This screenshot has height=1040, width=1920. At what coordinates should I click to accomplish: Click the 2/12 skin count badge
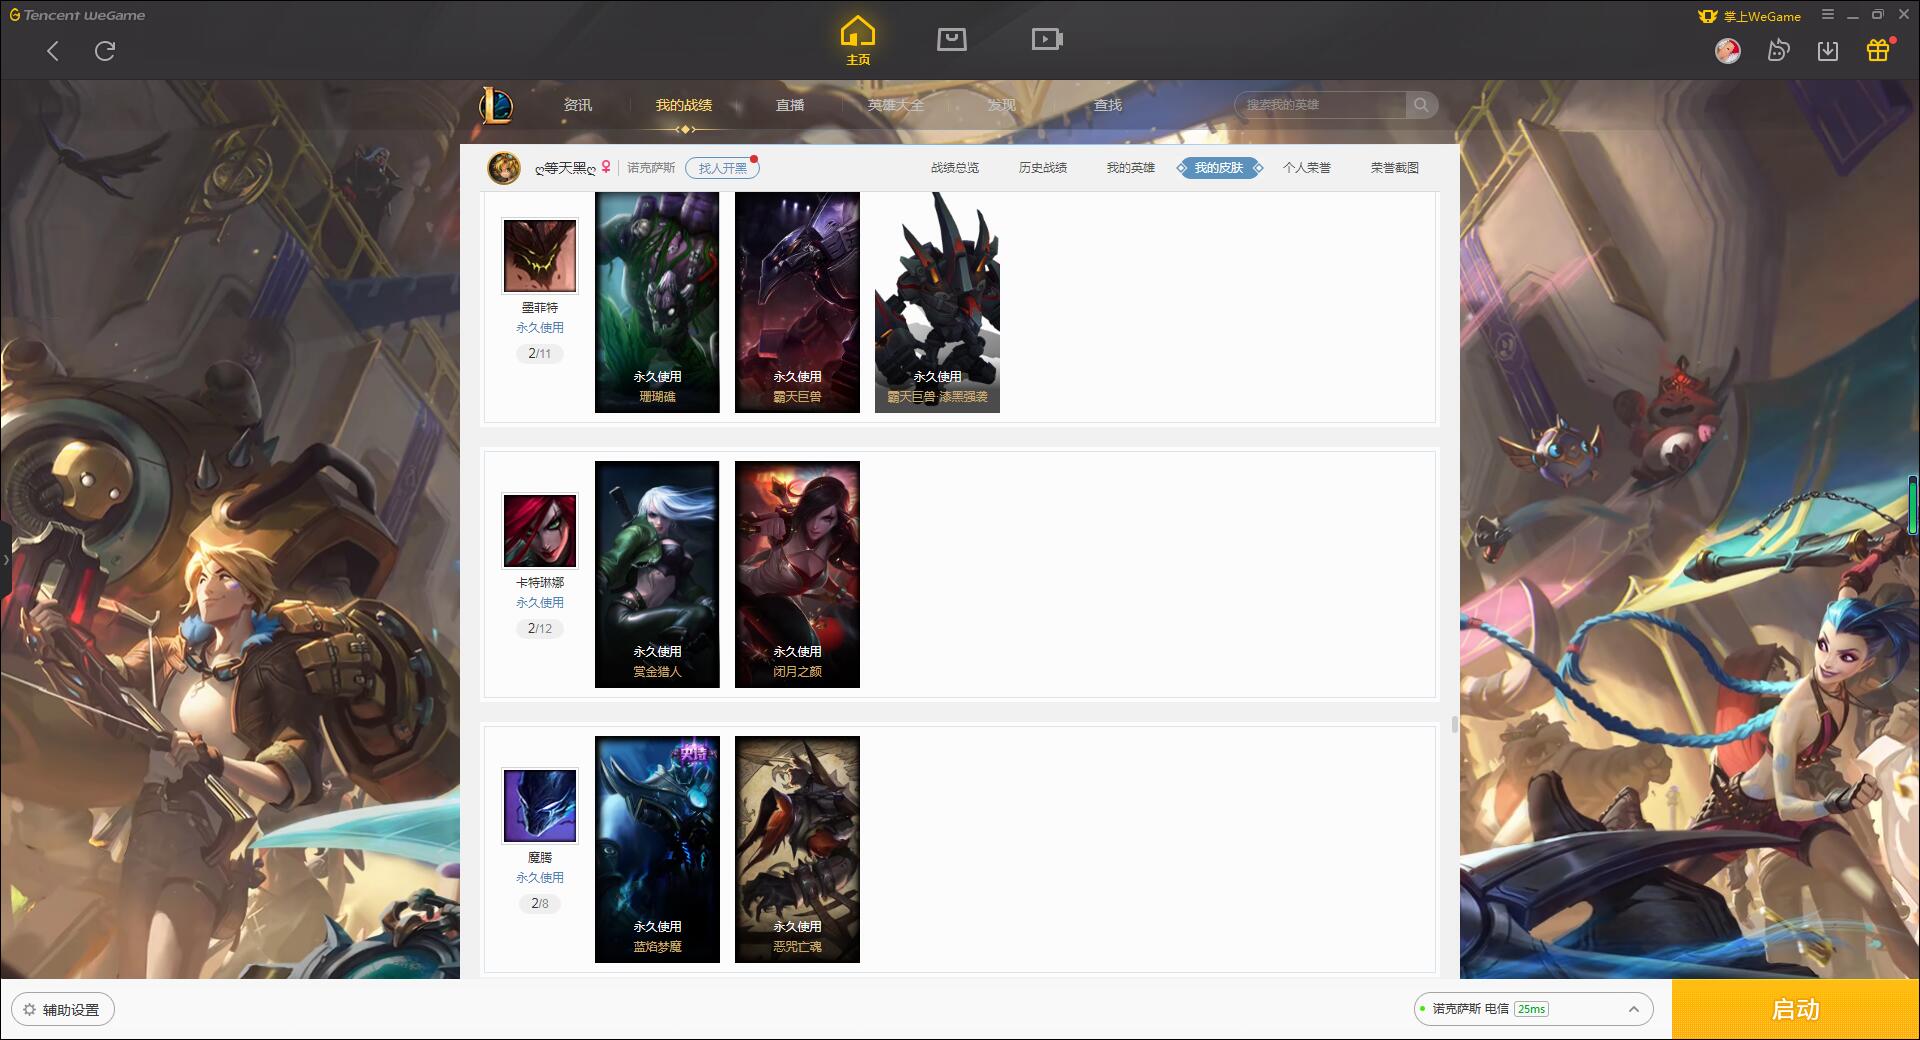pos(540,629)
